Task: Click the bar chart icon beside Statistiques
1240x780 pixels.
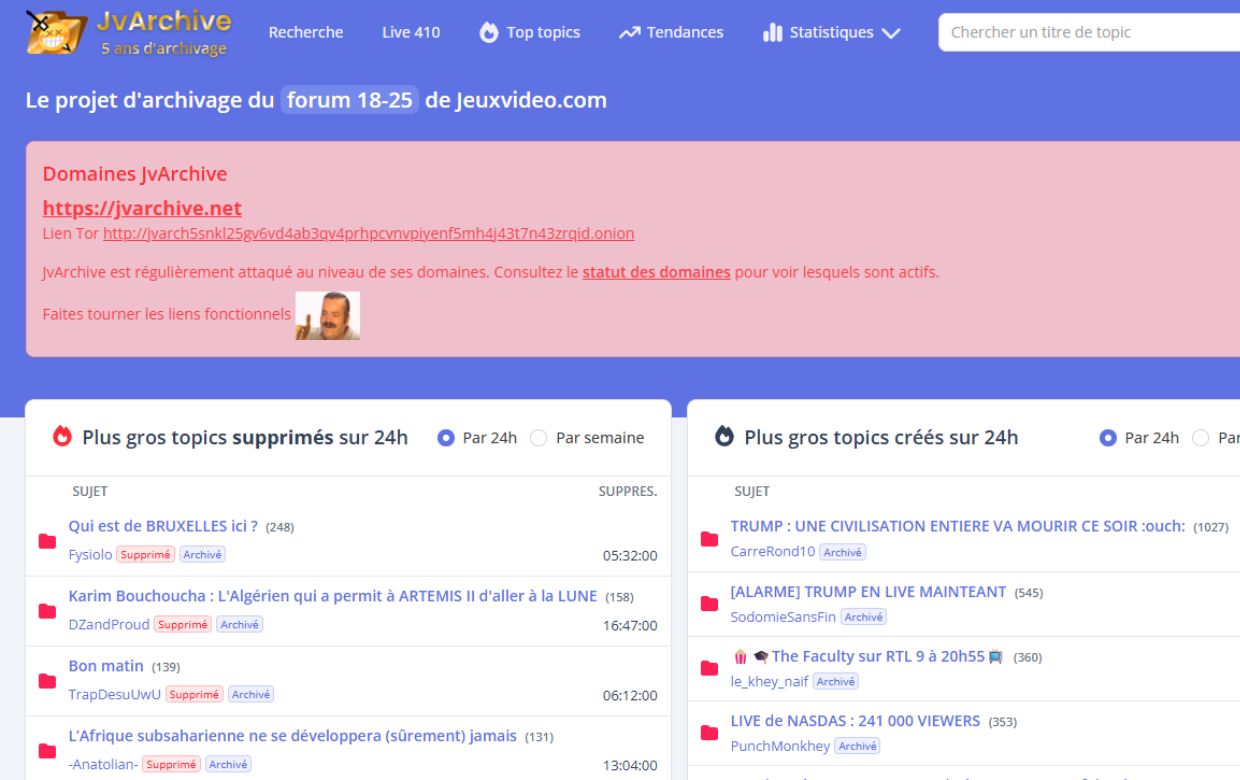Action: coord(772,33)
